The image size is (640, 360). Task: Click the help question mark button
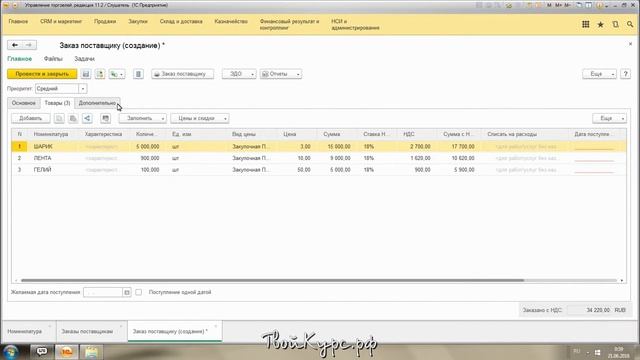point(625,74)
